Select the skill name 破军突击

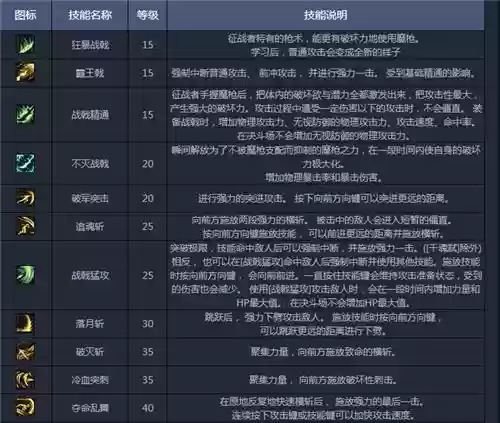tap(90, 198)
